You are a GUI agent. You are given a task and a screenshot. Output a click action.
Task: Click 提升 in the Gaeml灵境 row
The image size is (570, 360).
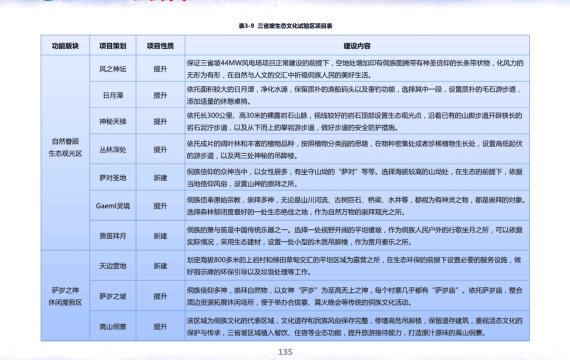[160, 206]
